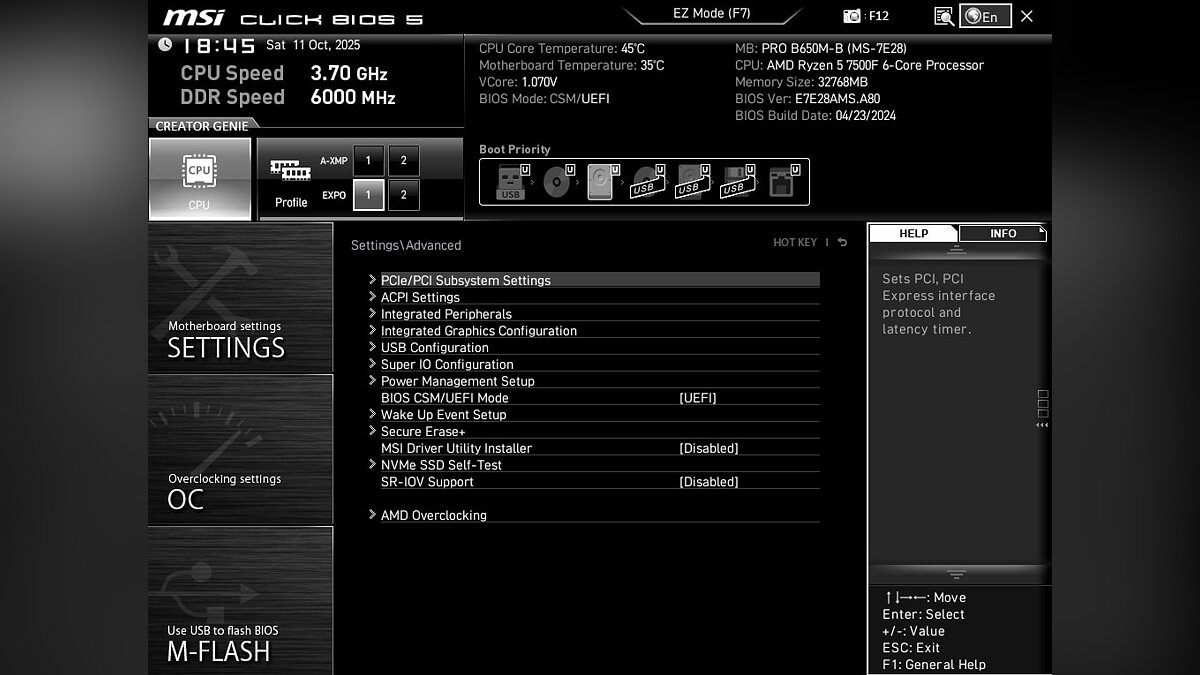Screen dimensions: 1200x675
Task: Select the USB stick boot device icon
Action: [x=511, y=183]
